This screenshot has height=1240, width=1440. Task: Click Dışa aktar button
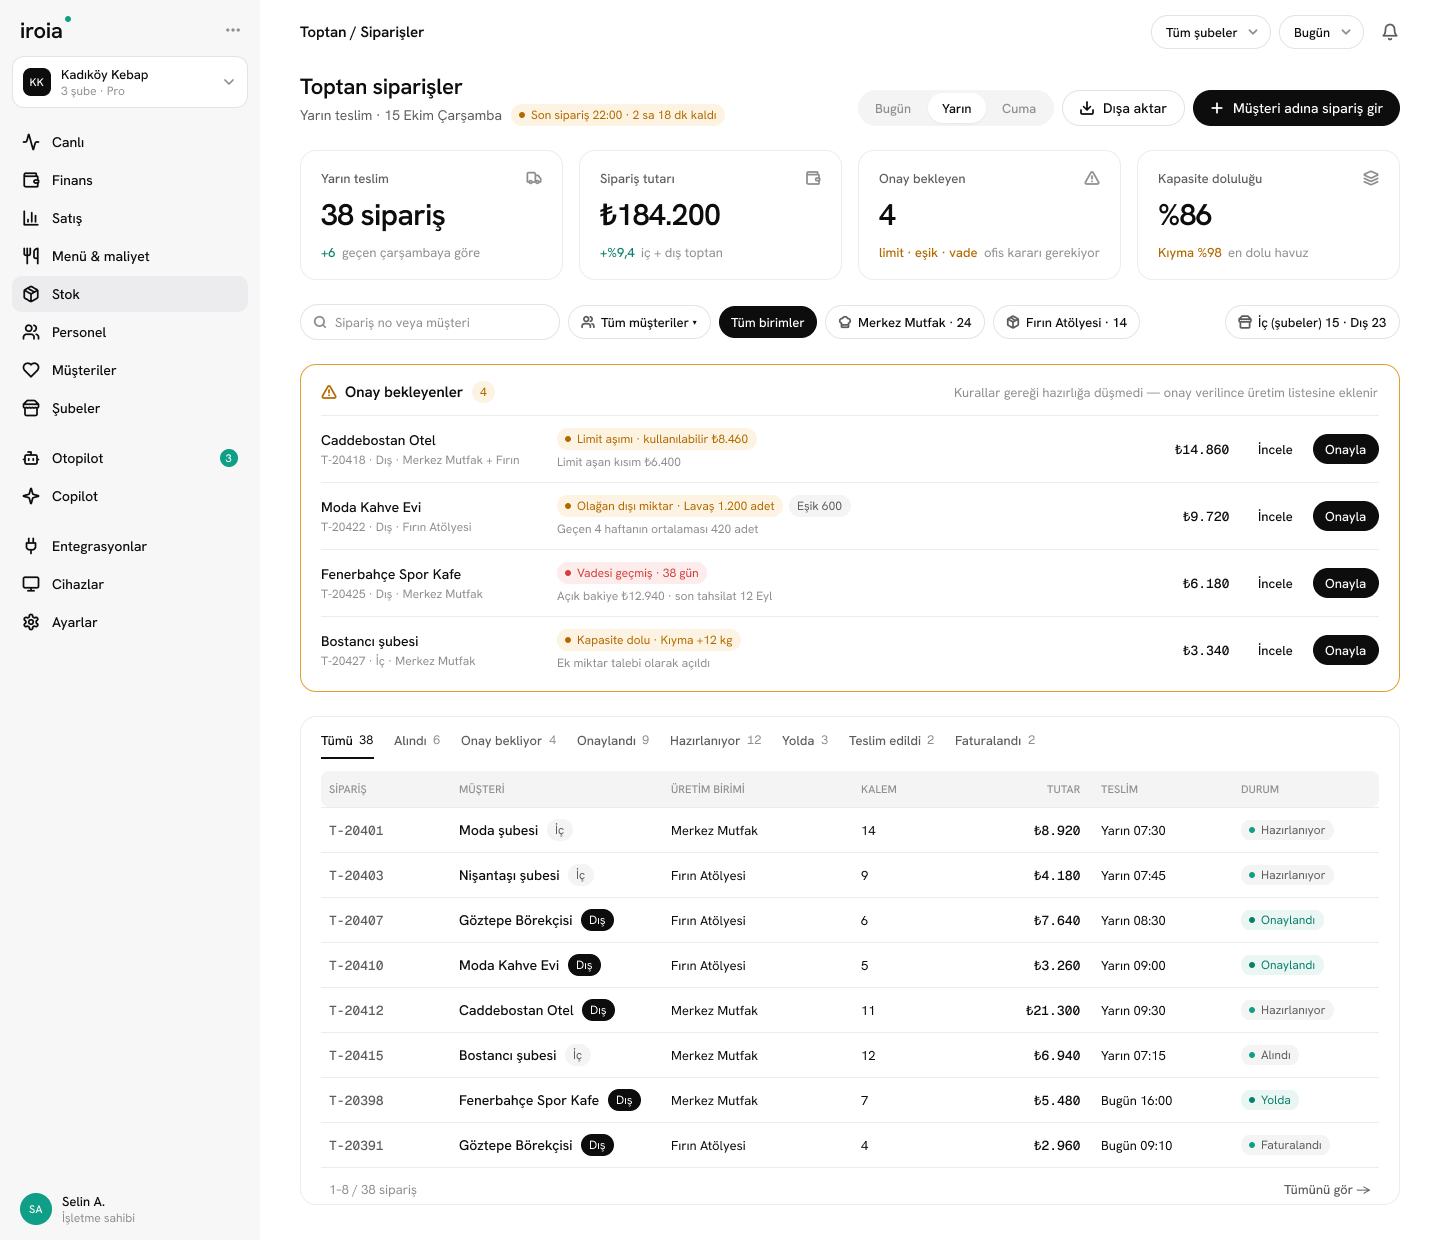point(1123,108)
